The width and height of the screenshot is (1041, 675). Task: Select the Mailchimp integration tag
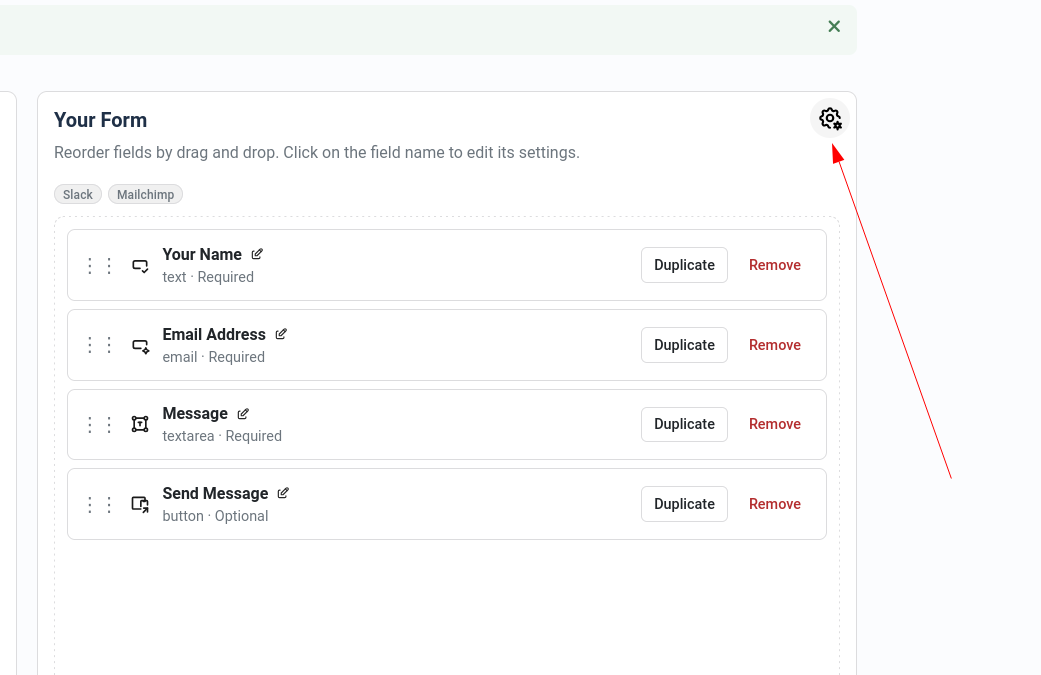[145, 194]
